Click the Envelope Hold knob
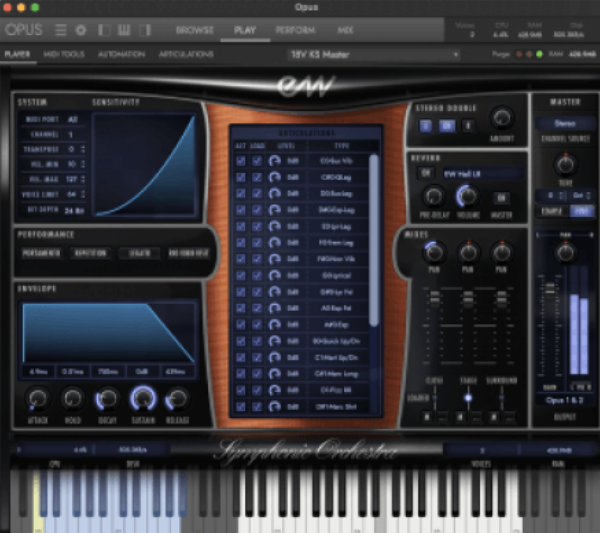 click(73, 398)
